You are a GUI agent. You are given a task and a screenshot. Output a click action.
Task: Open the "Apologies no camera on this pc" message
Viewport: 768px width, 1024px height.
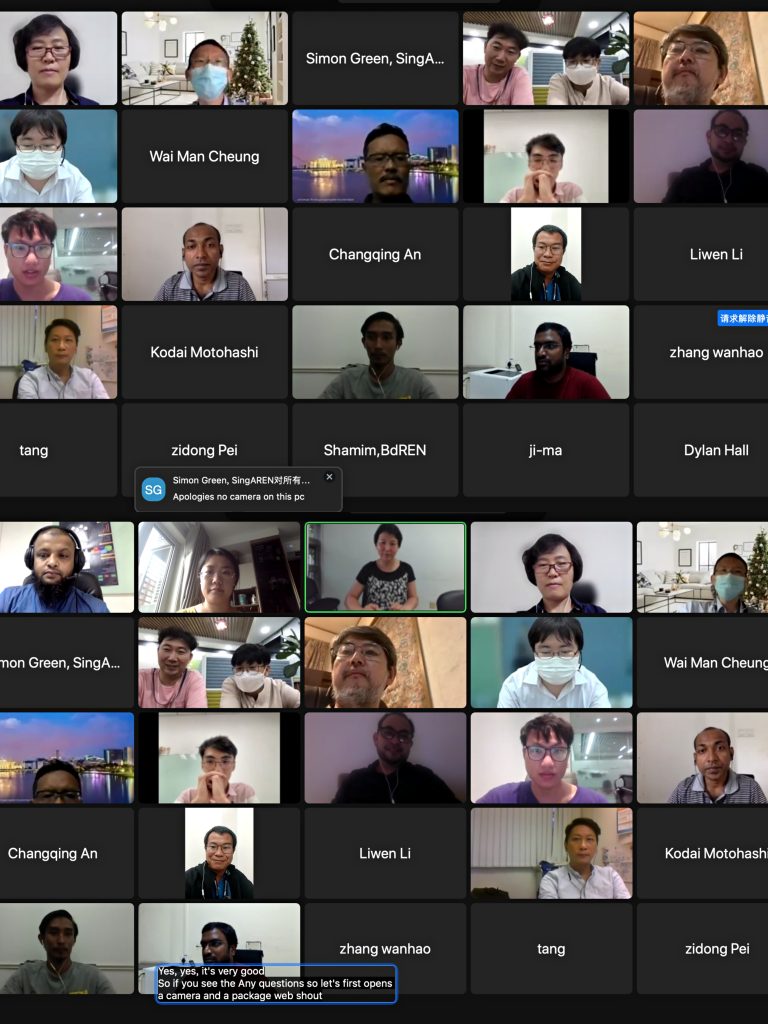click(238, 496)
